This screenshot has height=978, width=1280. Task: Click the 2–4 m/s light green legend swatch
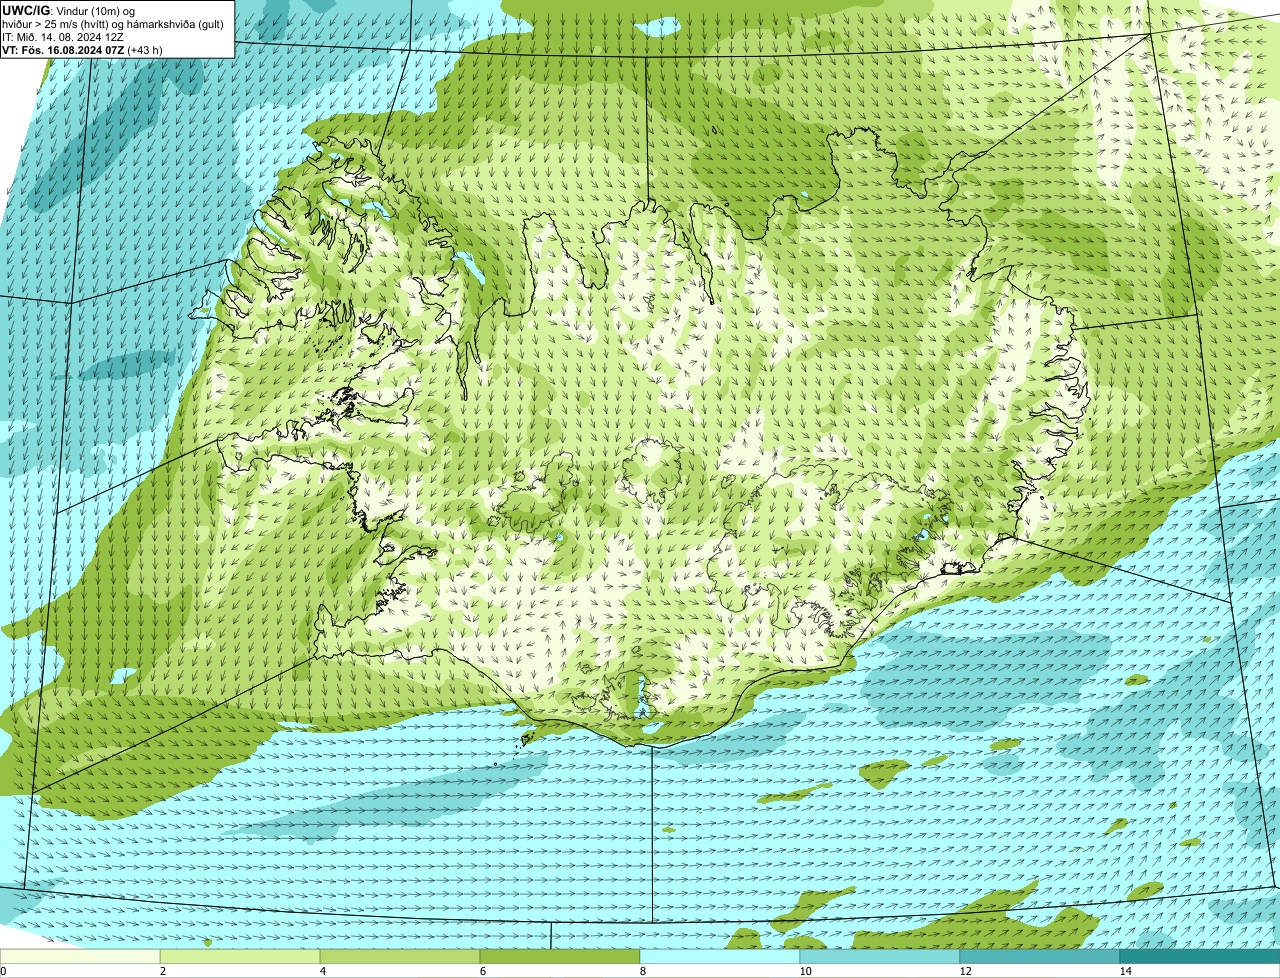click(x=240, y=956)
